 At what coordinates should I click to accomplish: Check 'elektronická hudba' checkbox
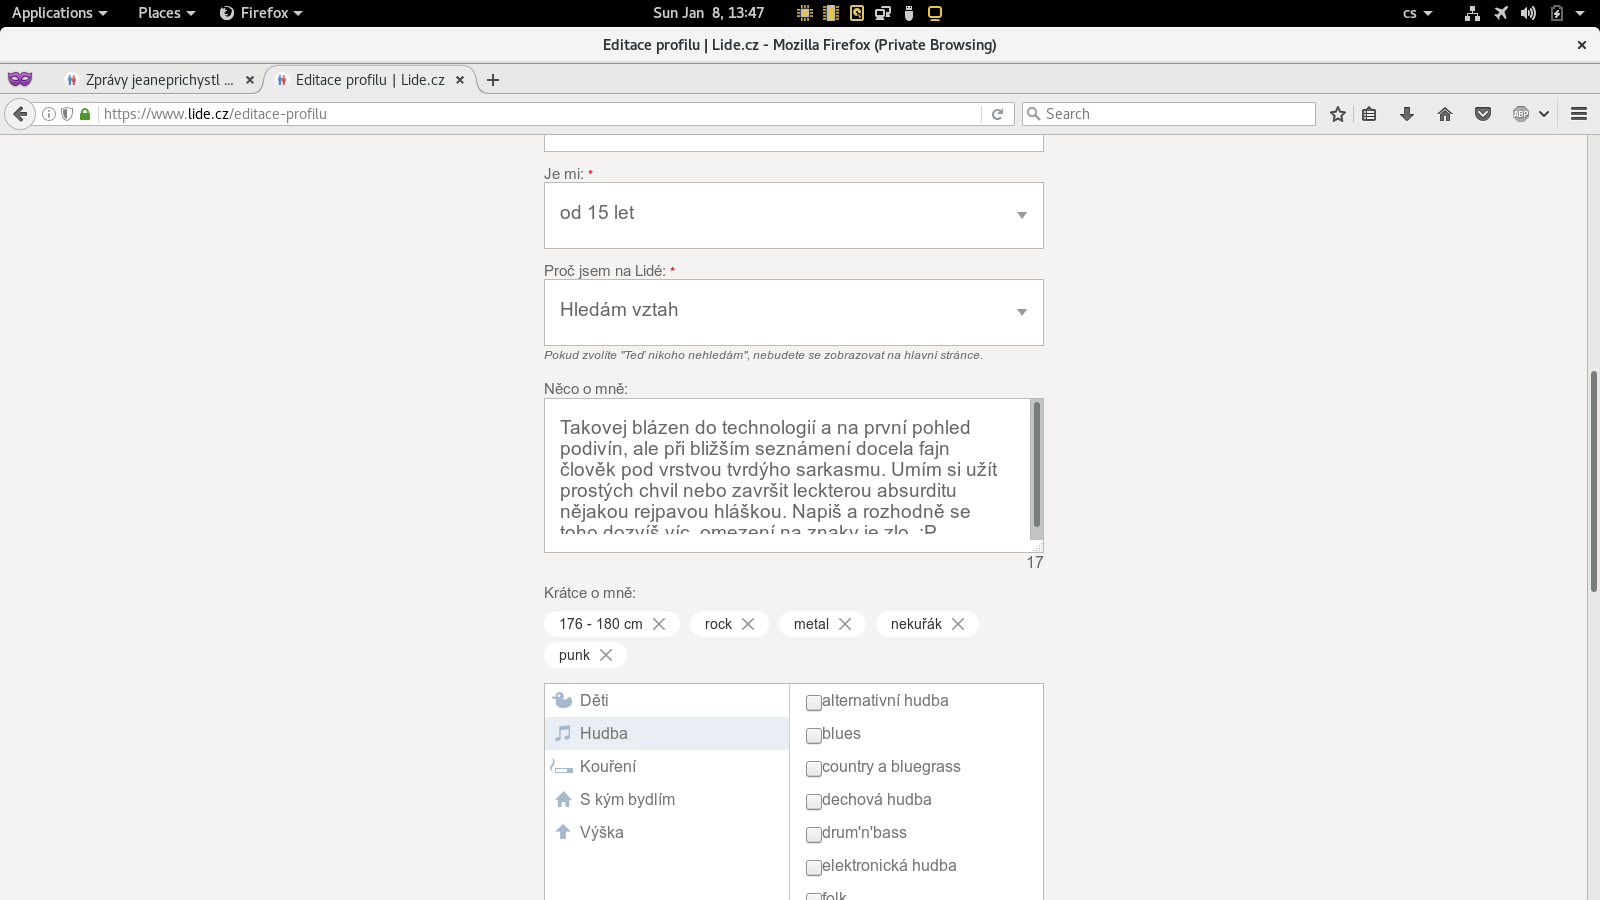pos(814,868)
